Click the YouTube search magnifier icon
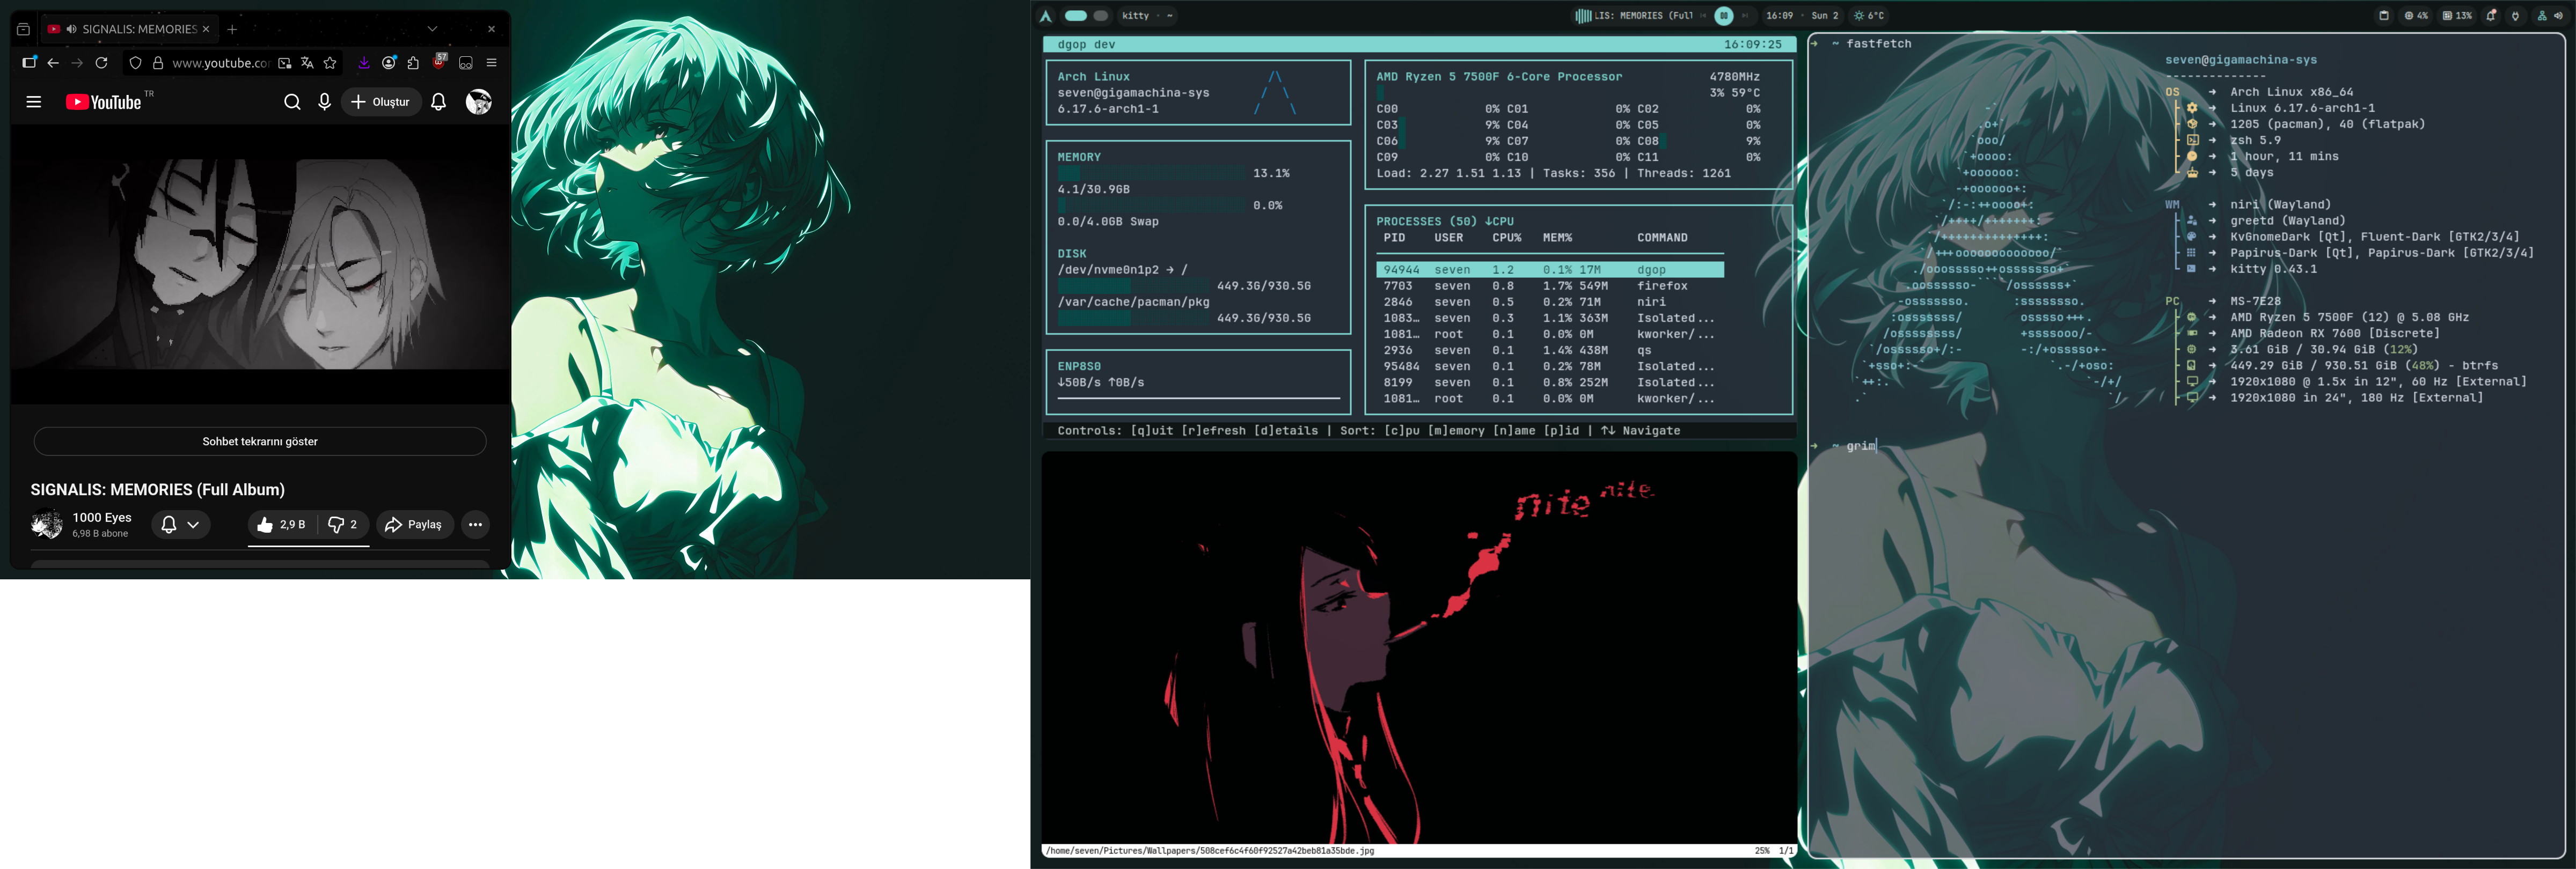2576x869 pixels. pyautogui.click(x=292, y=102)
